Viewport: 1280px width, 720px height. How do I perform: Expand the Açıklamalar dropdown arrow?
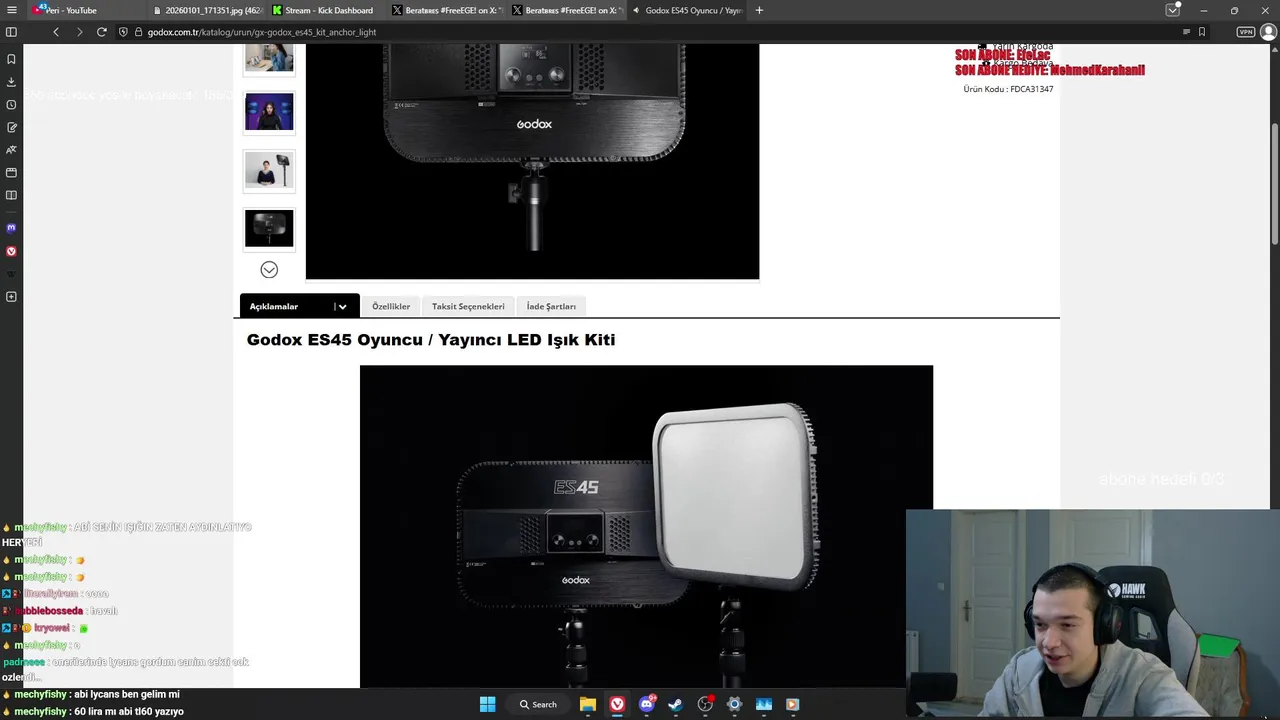(342, 307)
